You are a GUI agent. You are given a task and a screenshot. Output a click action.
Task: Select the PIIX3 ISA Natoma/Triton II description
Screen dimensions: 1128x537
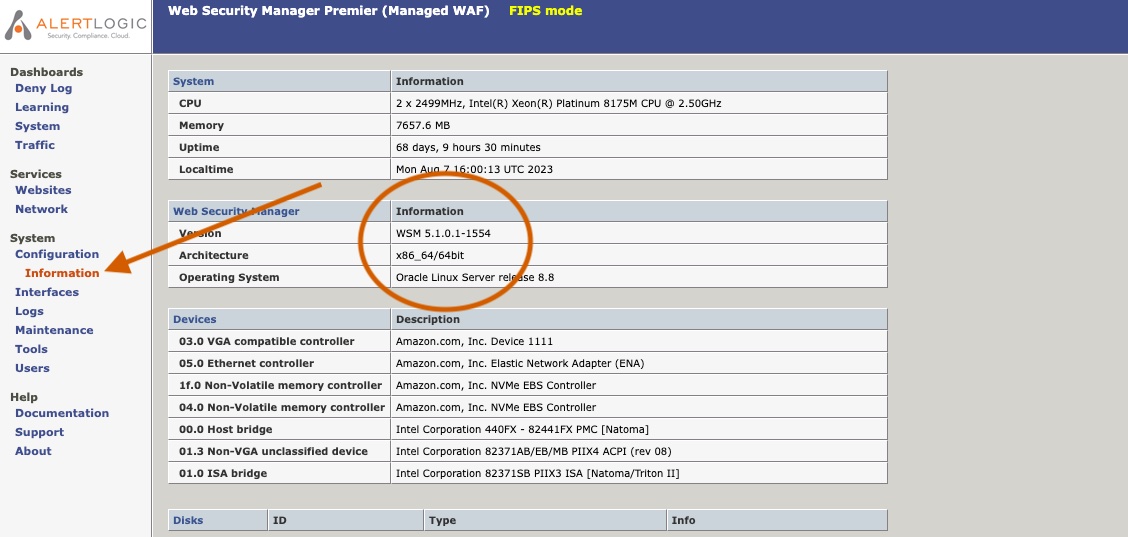[537, 473]
